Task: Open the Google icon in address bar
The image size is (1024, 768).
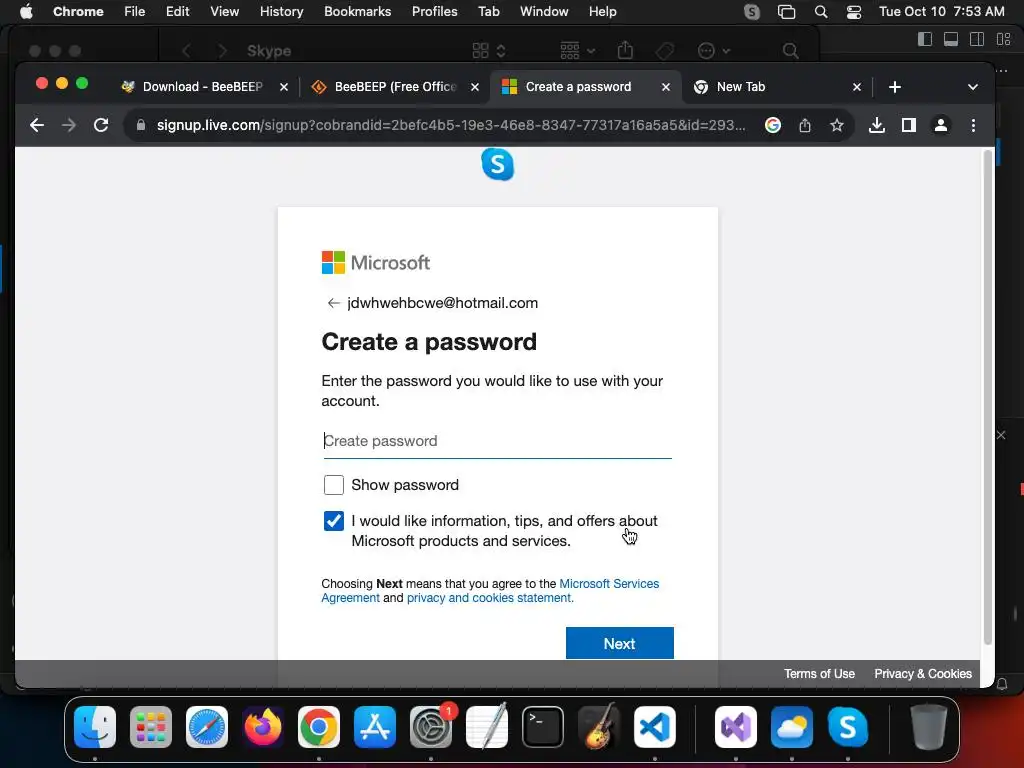Action: 773,125
